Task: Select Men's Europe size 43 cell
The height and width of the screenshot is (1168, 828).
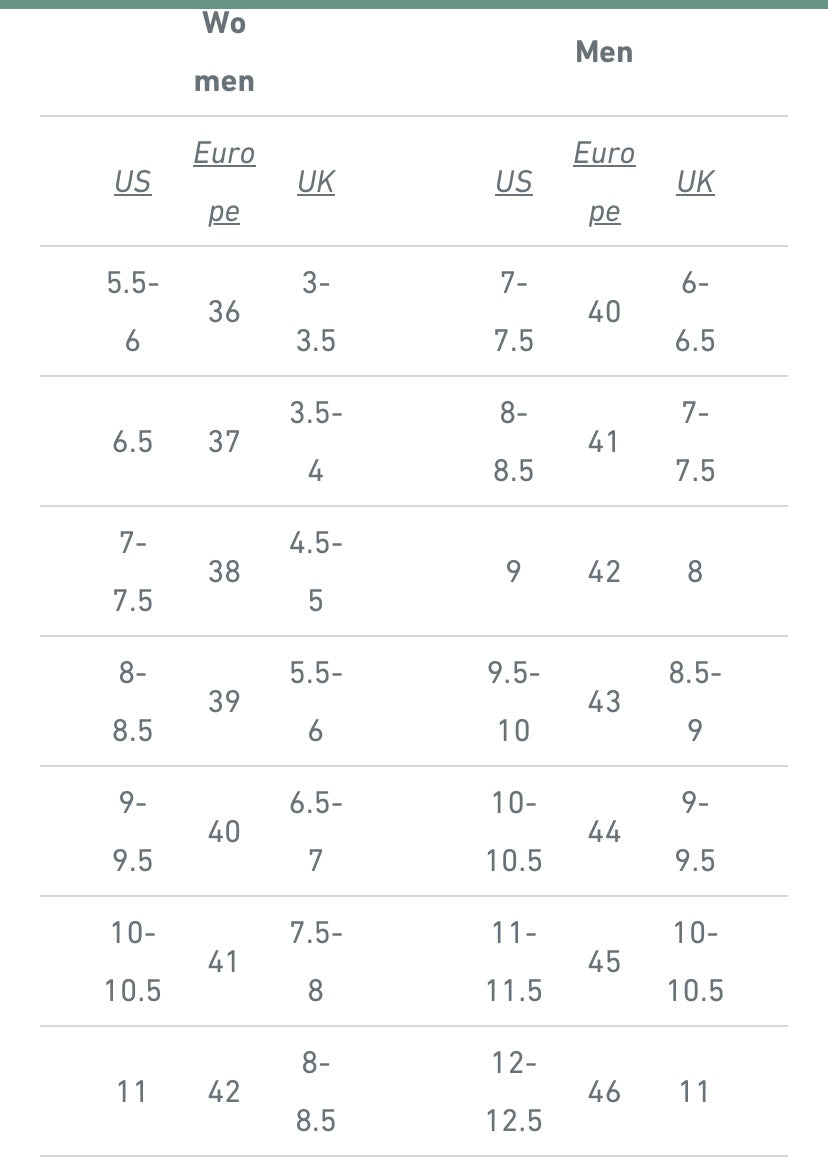Action: (x=604, y=702)
